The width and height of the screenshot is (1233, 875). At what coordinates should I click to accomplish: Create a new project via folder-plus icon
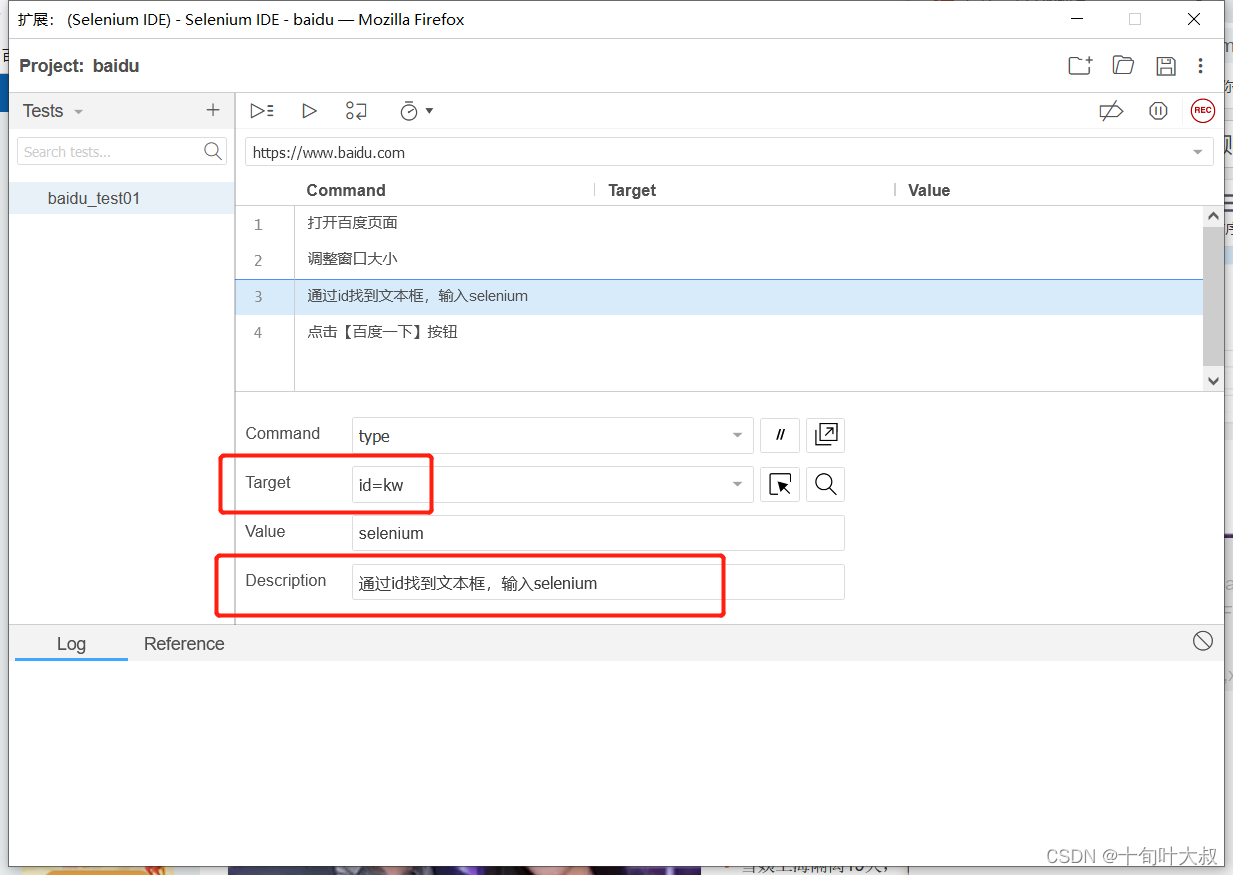coord(1080,66)
